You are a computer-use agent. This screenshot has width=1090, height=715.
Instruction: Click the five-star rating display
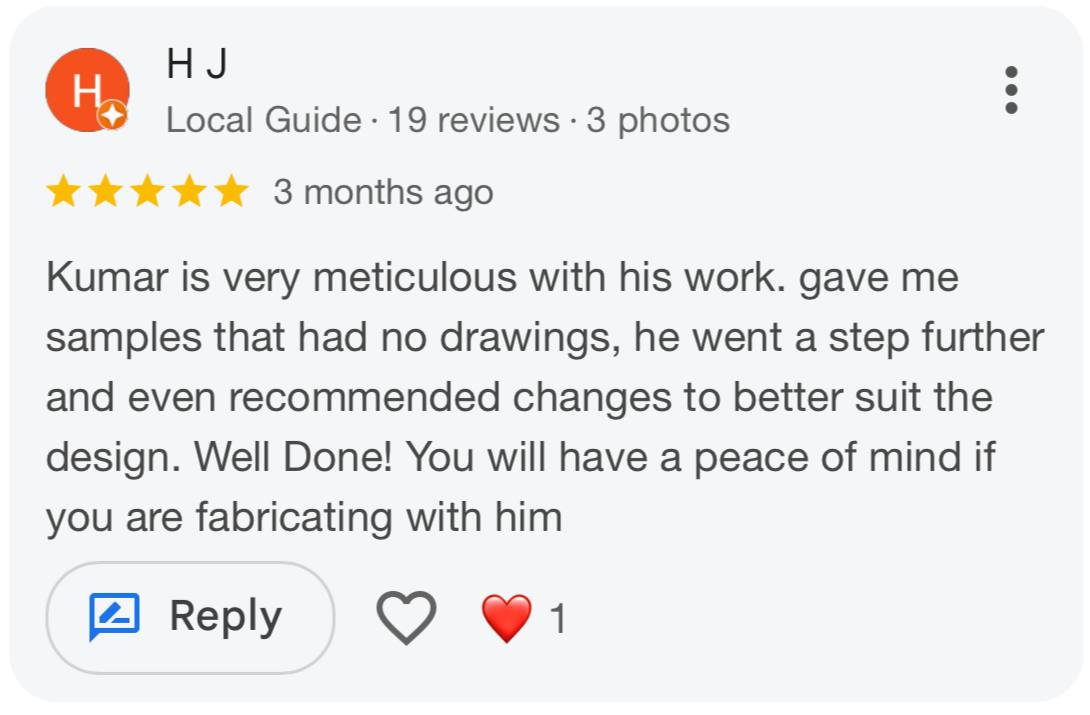pos(148,191)
